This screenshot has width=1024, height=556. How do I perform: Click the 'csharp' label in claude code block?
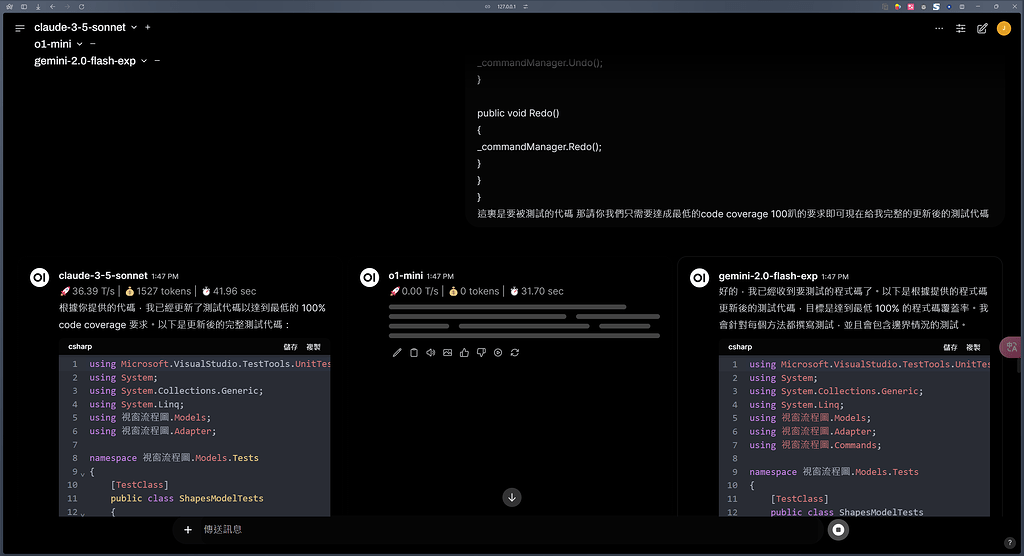[x=80, y=347]
